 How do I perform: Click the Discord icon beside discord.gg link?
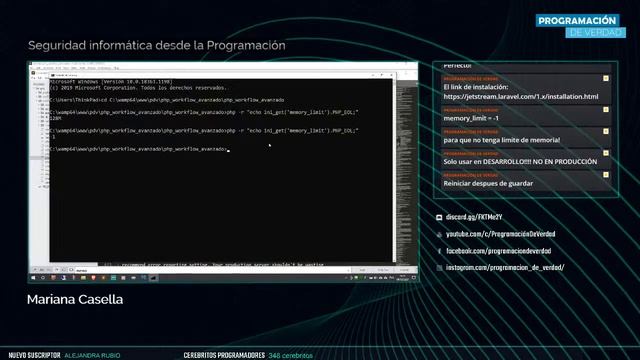pos(439,218)
